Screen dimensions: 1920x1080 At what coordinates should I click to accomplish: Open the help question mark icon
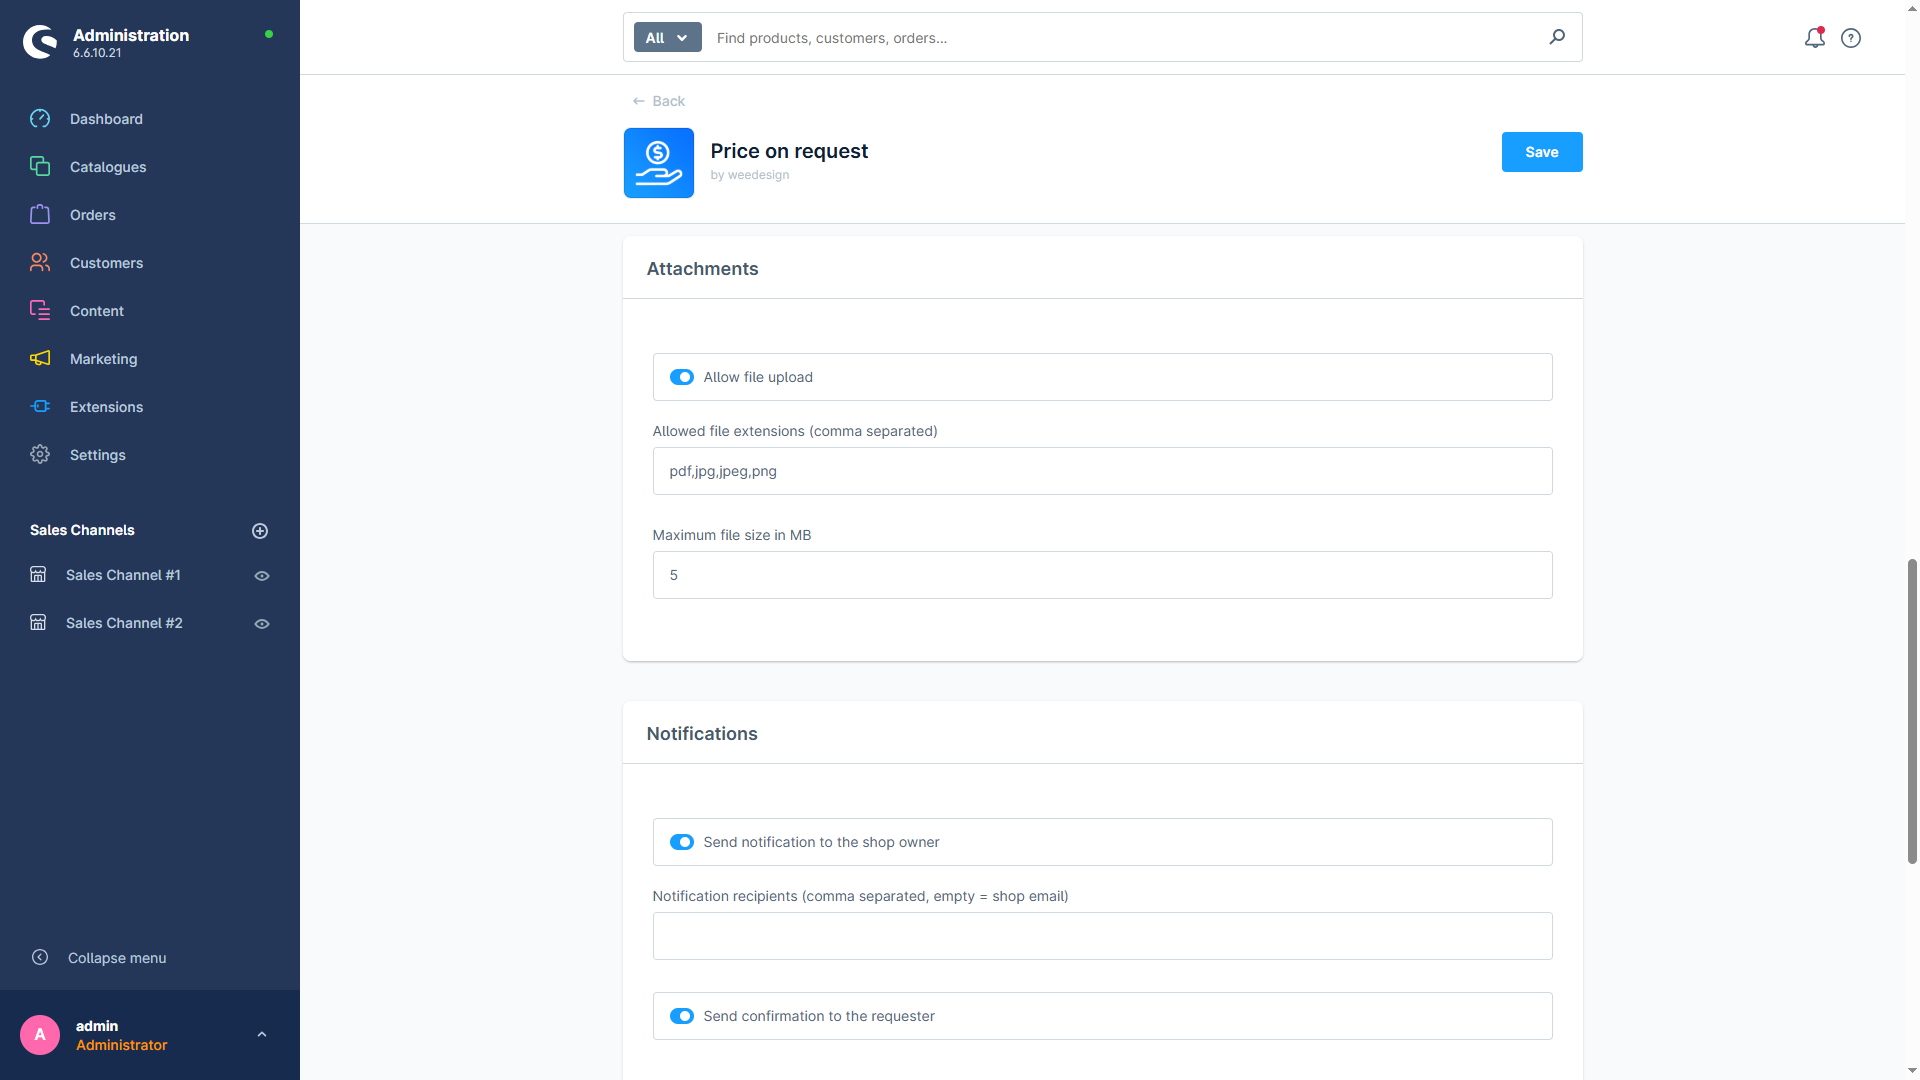1851,38
